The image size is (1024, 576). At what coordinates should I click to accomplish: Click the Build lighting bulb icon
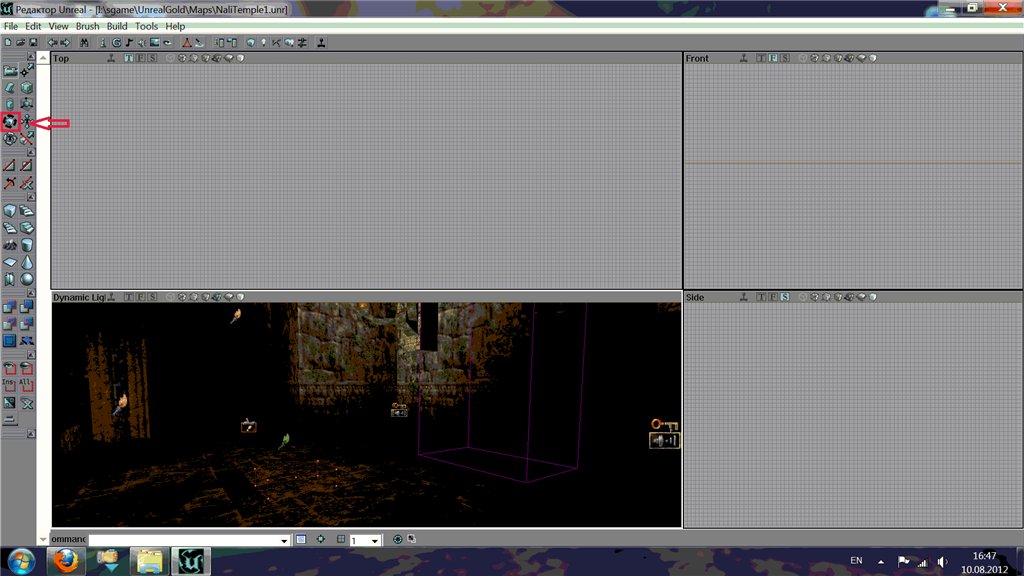pyautogui.click(x=263, y=42)
